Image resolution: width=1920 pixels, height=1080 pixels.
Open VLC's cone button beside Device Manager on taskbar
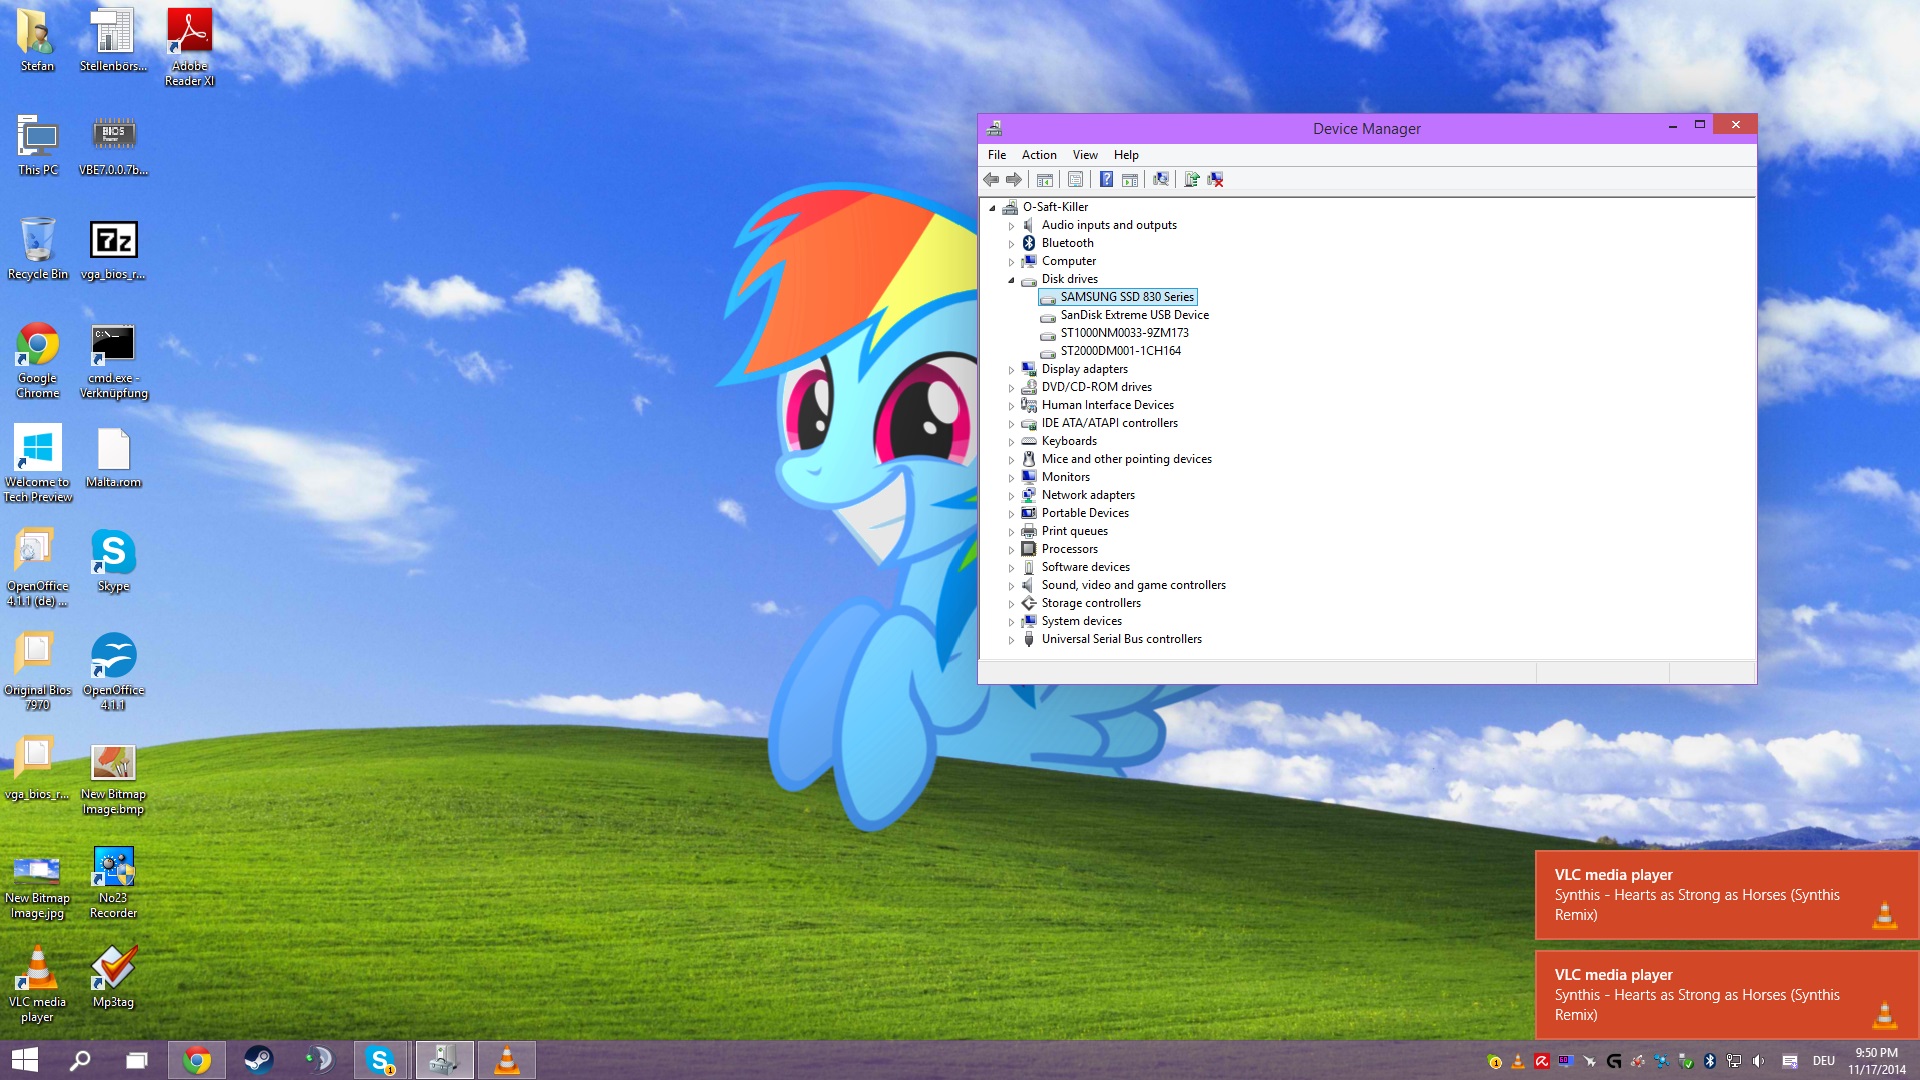click(507, 1060)
